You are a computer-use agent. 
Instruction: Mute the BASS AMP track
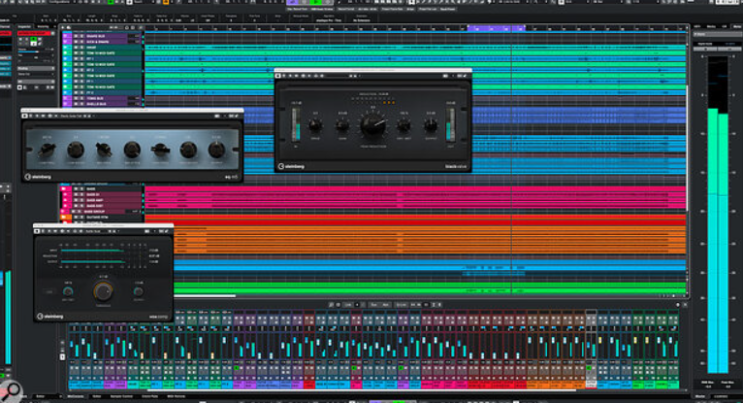(76, 200)
